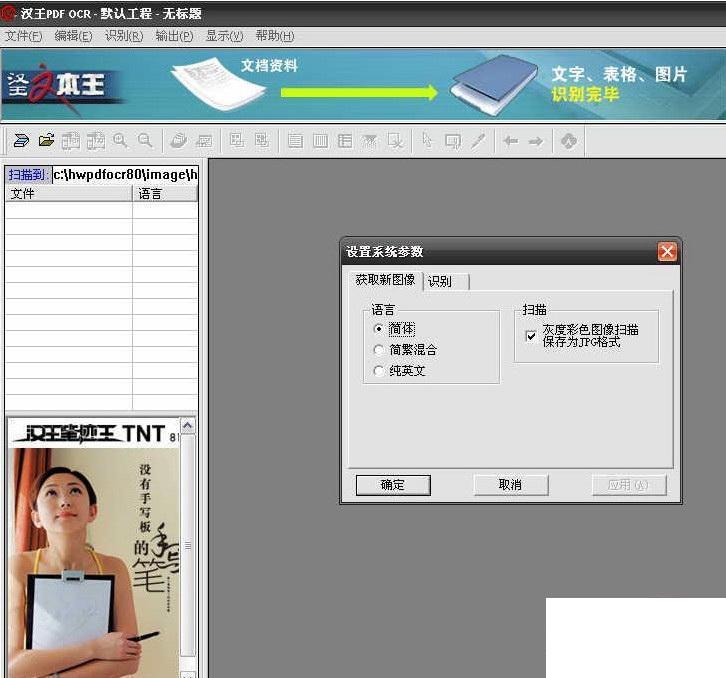Click the 应用(A) button
The image size is (726, 678).
pos(629,485)
